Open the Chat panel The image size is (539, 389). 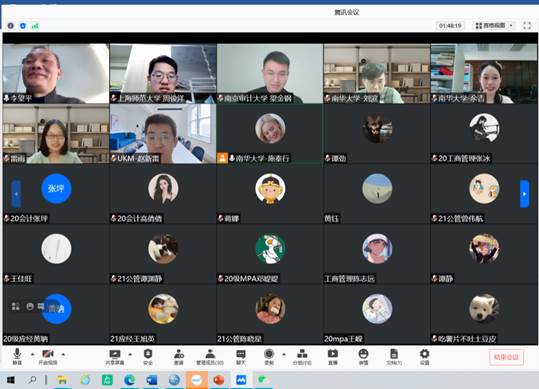[241, 356]
